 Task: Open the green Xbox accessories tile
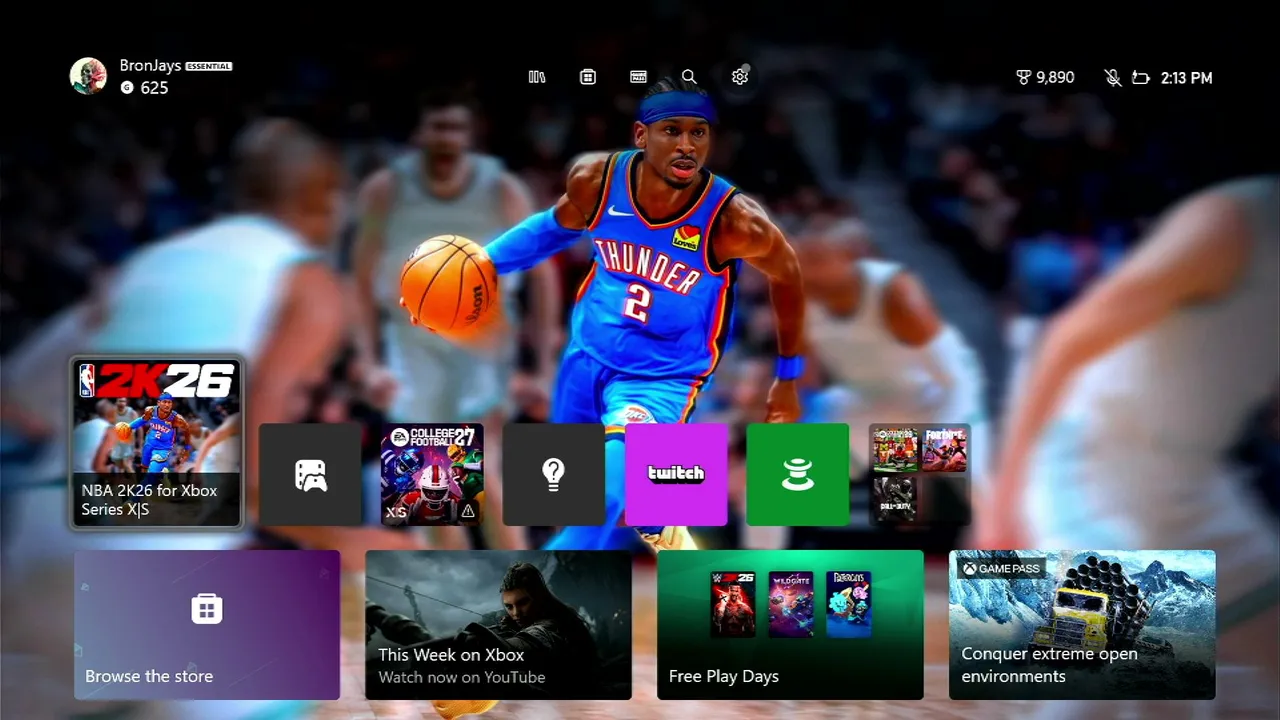coord(798,474)
